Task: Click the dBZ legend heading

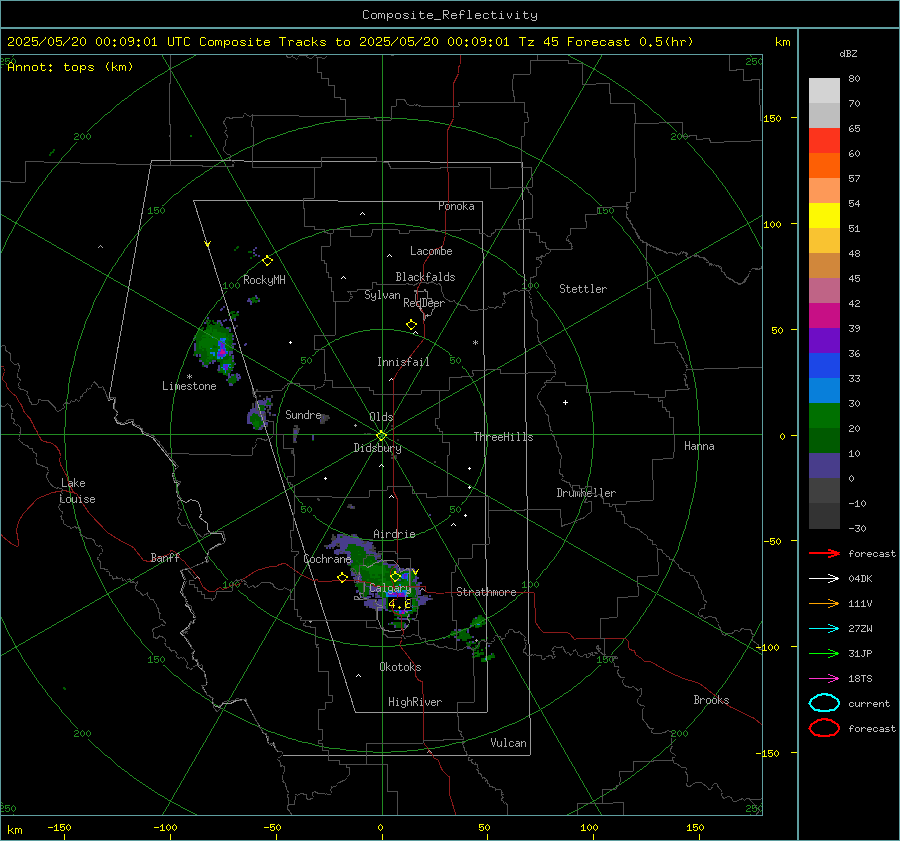Action: (x=848, y=54)
